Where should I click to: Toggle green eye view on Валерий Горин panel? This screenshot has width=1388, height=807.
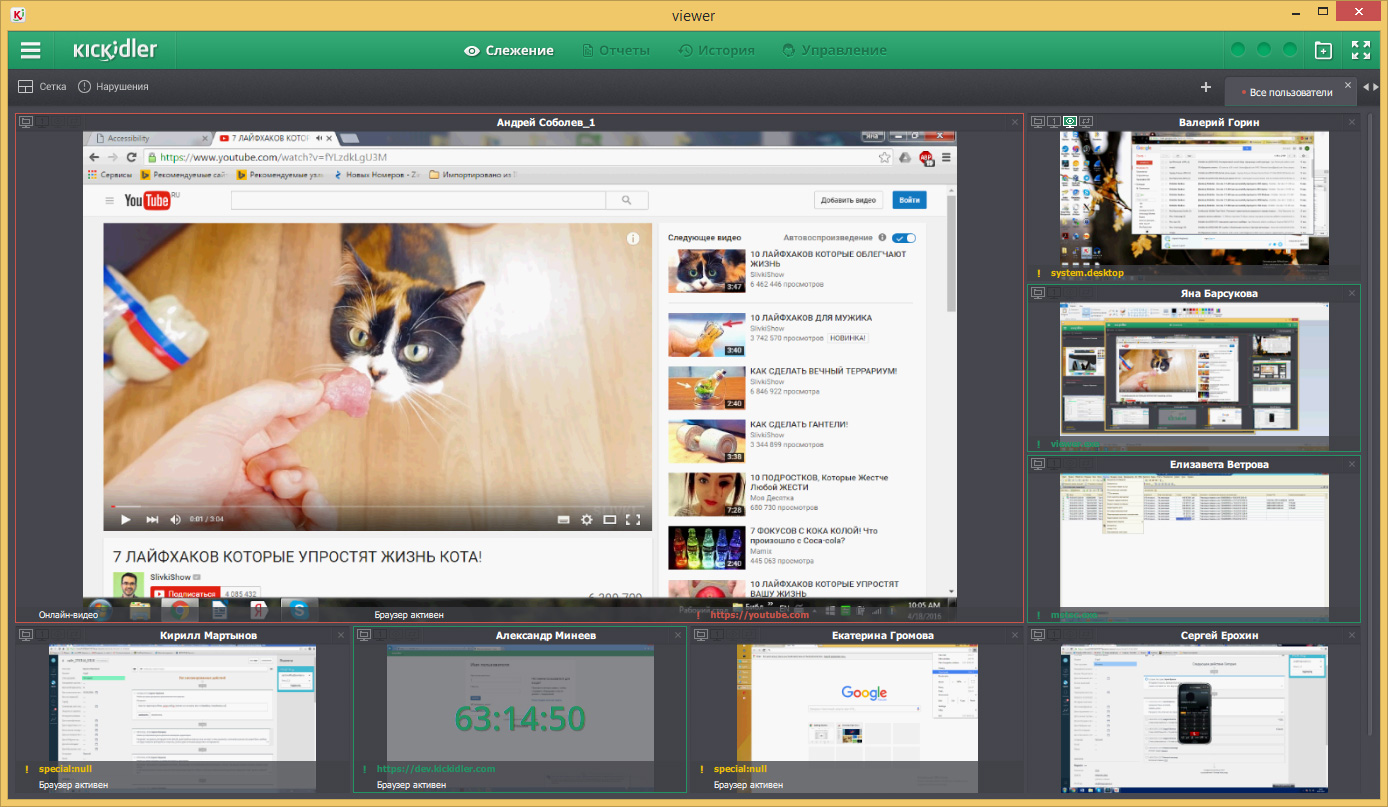[1070, 122]
